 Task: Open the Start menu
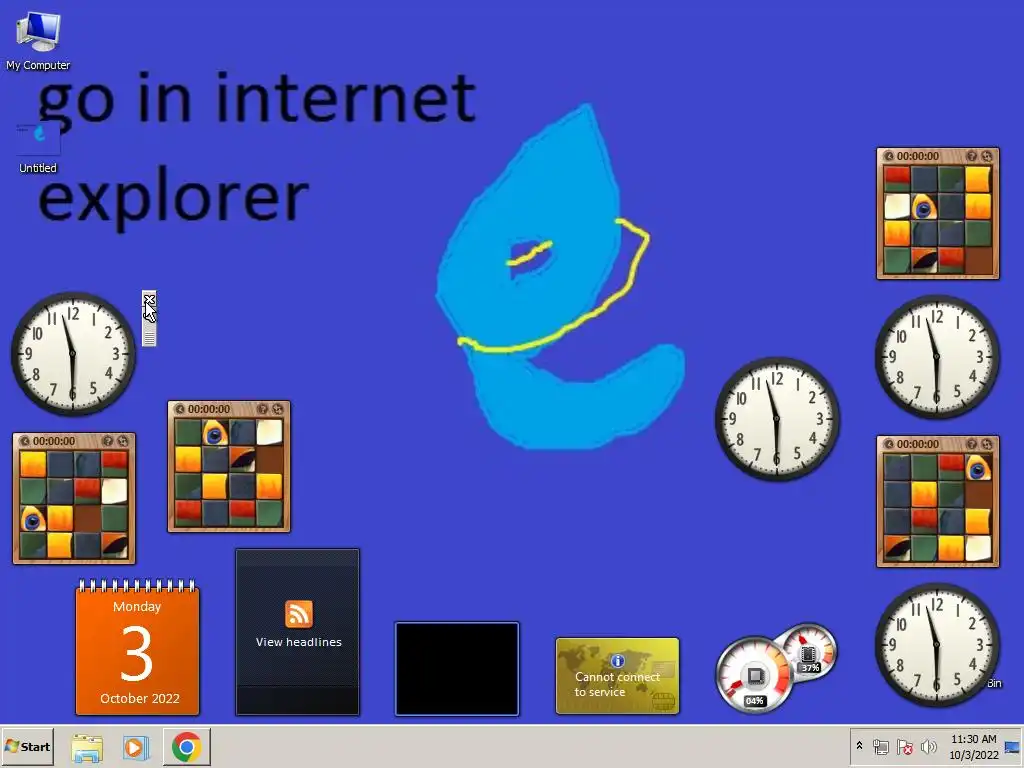tap(27, 746)
